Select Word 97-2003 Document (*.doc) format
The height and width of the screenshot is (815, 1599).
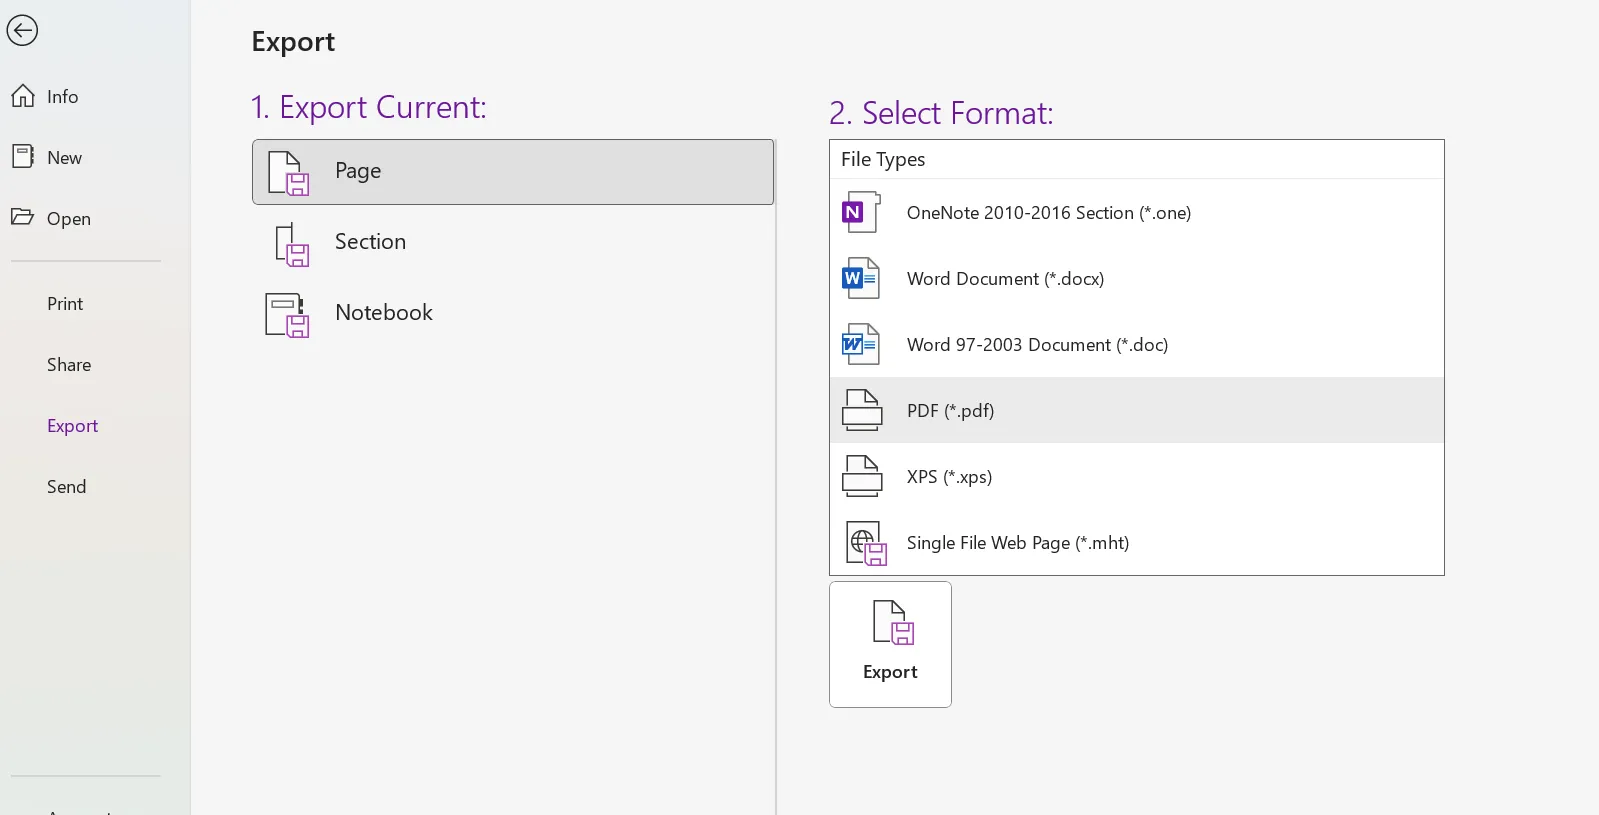coord(1137,344)
